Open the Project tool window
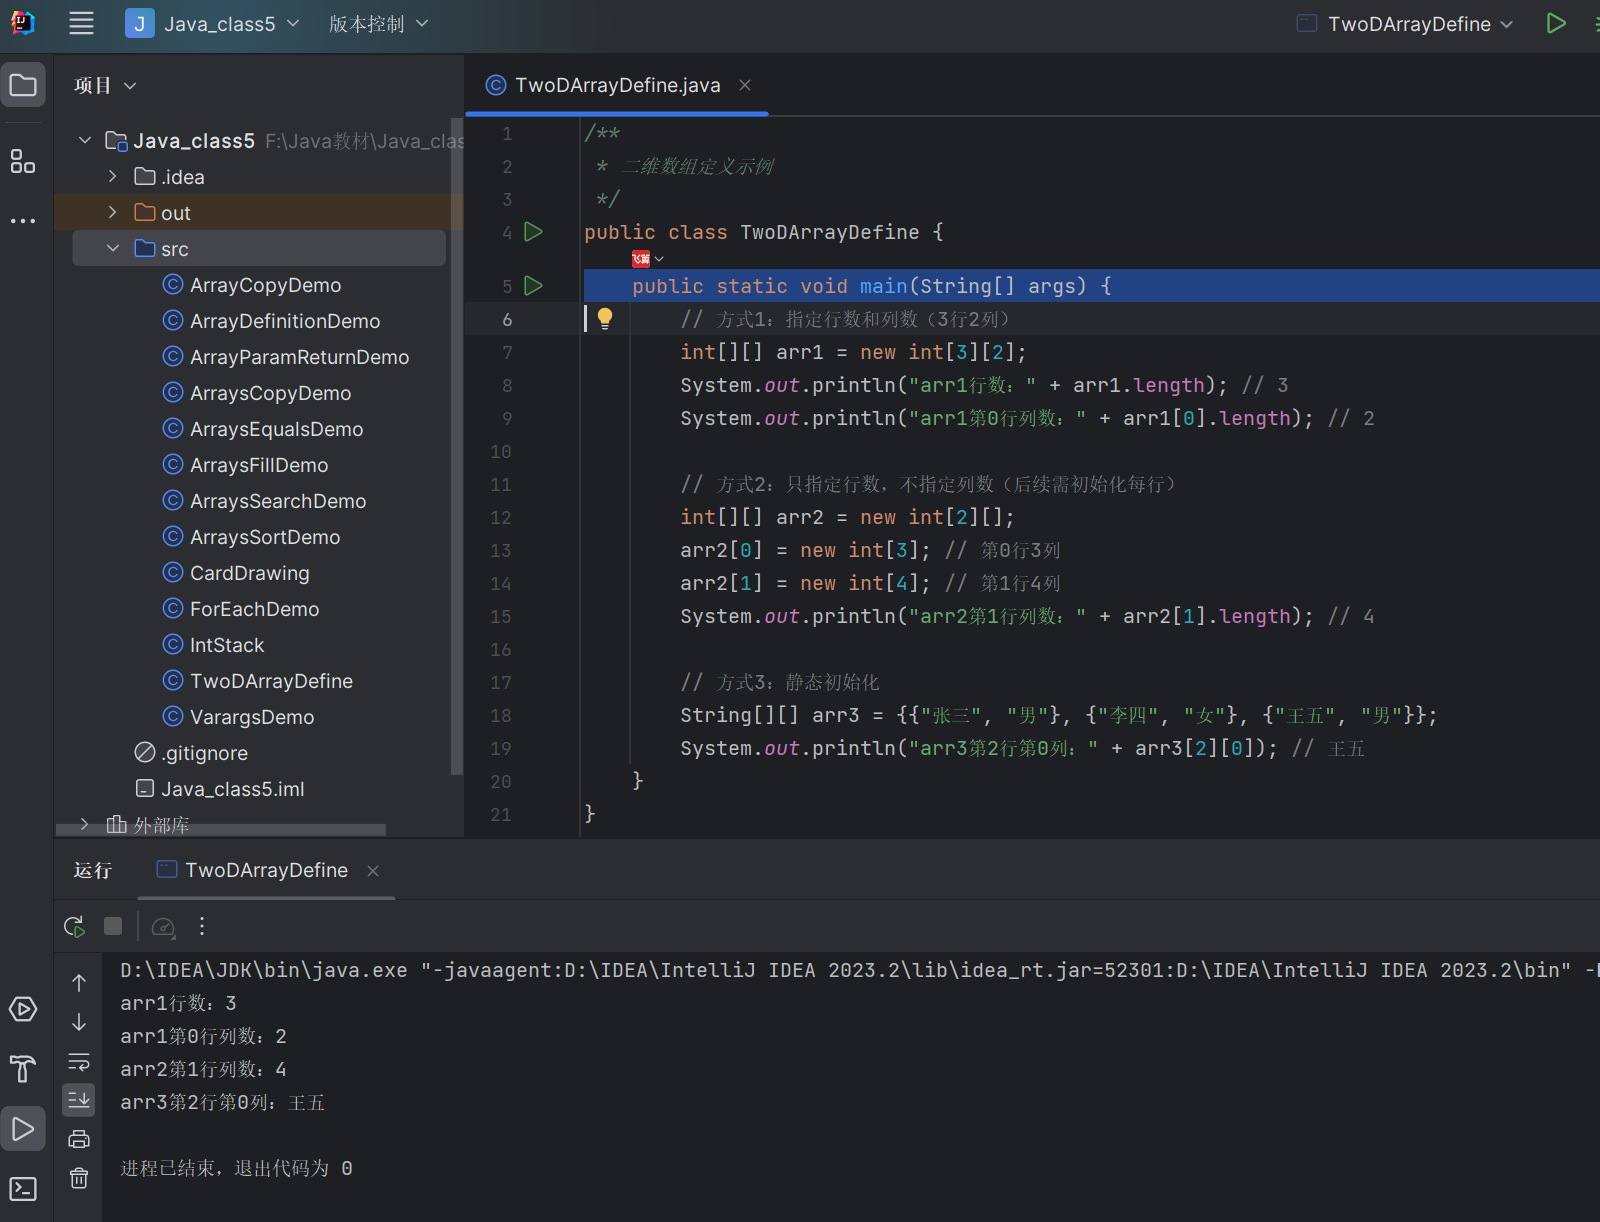1600x1222 pixels. pos(23,85)
